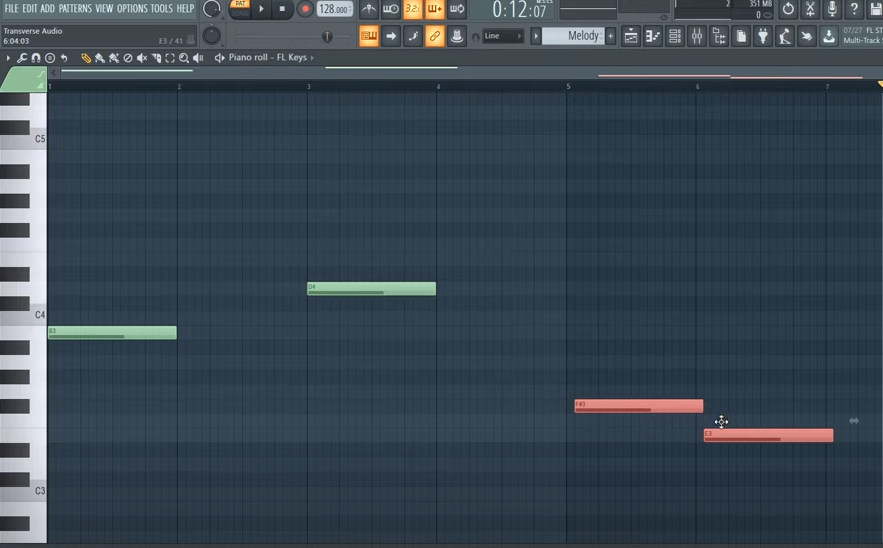Click the main toolbar snap magnet icon
Image resolution: width=883 pixels, height=548 pixels.
[475, 37]
